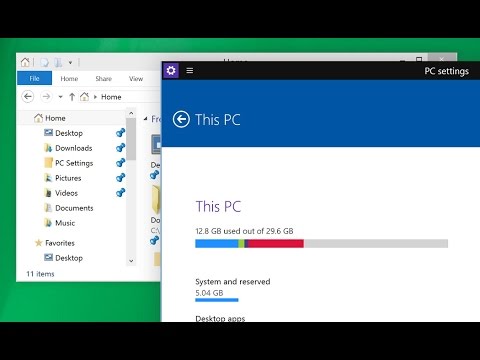Click the Documents folder icon in sidebar

48,208
